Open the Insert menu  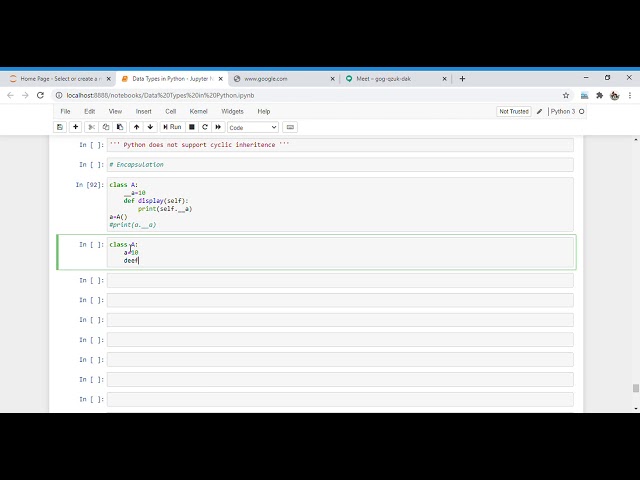(x=143, y=111)
